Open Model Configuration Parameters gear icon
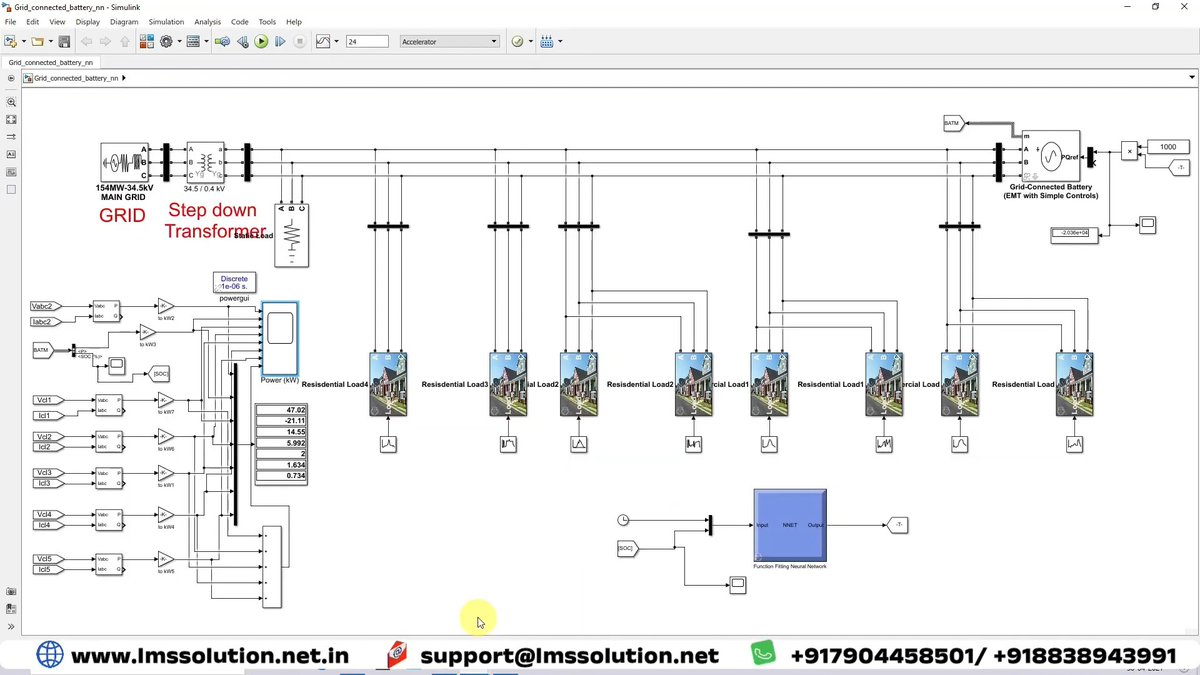 (x=166, y=41)
